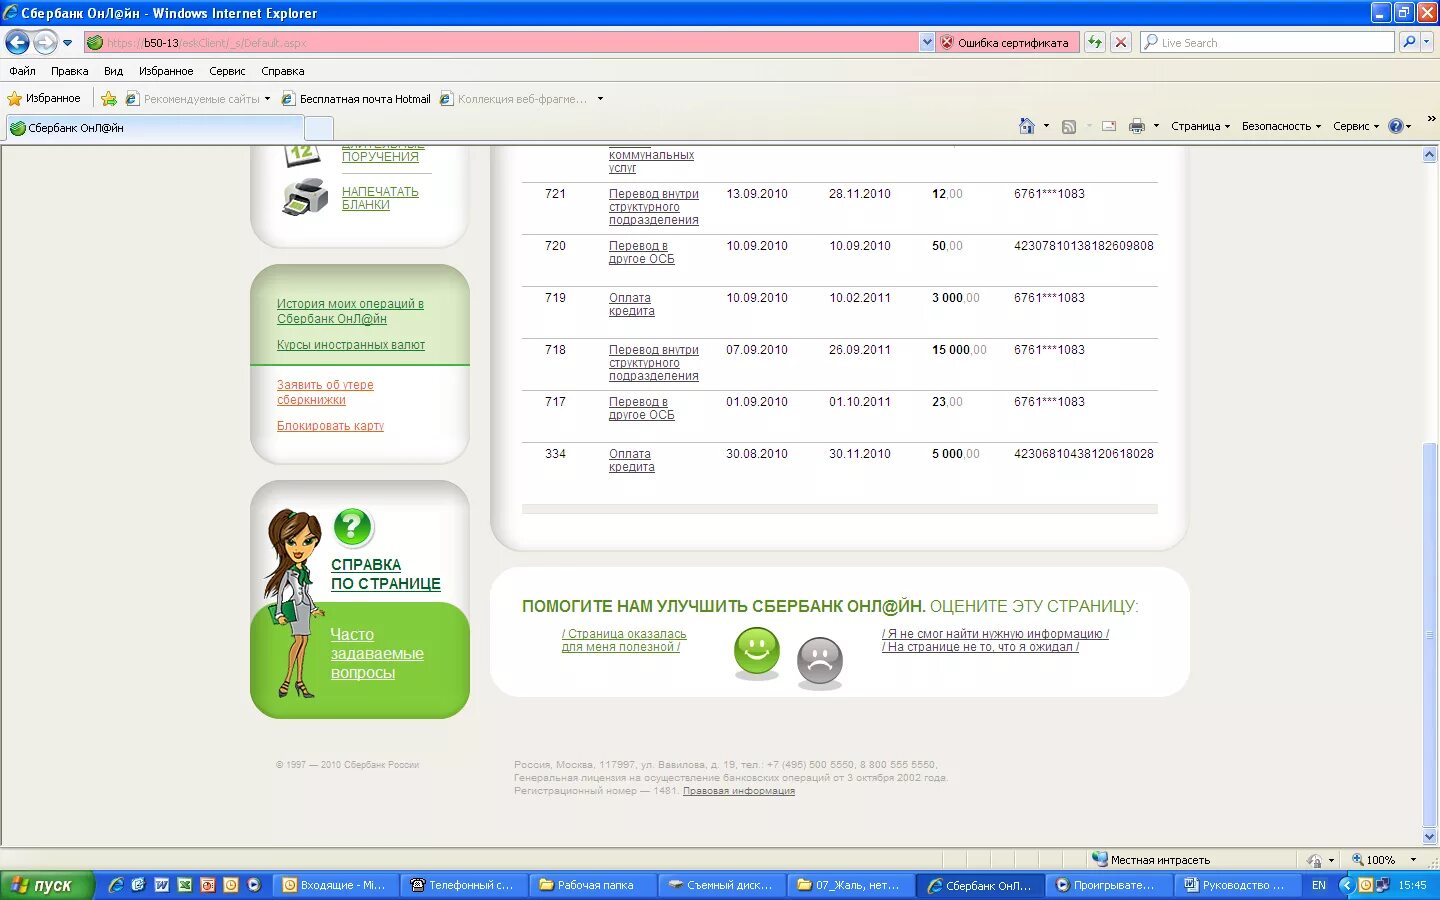Click Я не смог найти нужную информацию link
This screenshot has width=1440, height=900.
point(996,634)
